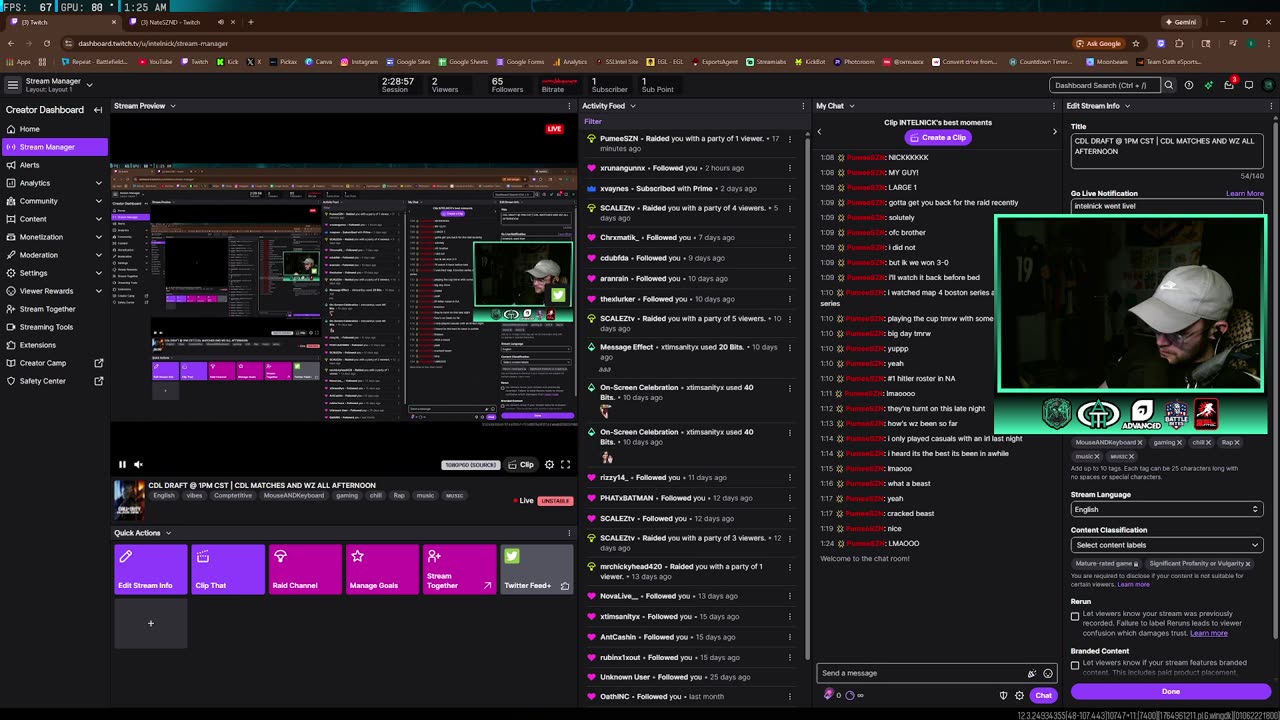Viewport: 1280px width, 720px height.
Task: Open the notifications inbox with red badge
Action: point(1229,85)
